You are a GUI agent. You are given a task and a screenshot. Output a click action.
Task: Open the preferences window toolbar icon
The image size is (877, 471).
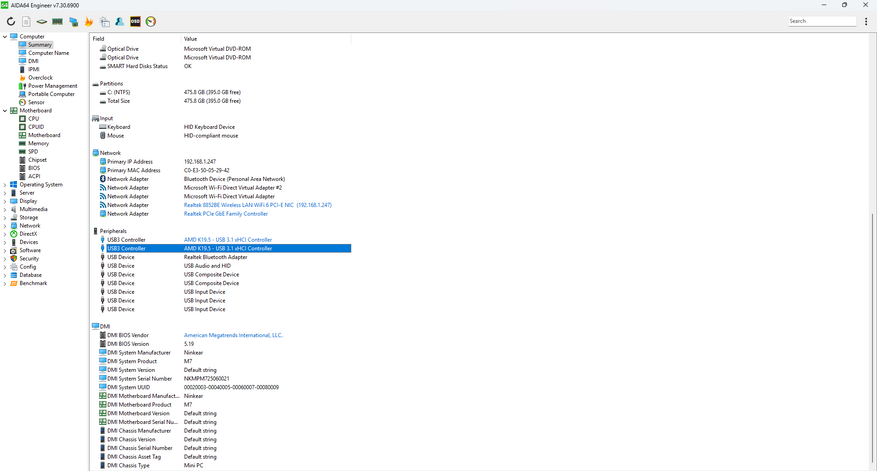tap(105, 22)
